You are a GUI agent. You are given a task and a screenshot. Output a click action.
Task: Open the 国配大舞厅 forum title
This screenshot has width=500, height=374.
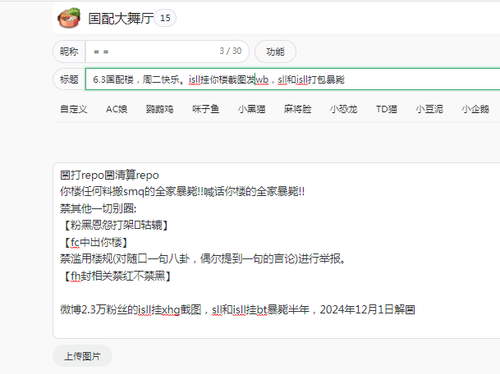point(121,18)
